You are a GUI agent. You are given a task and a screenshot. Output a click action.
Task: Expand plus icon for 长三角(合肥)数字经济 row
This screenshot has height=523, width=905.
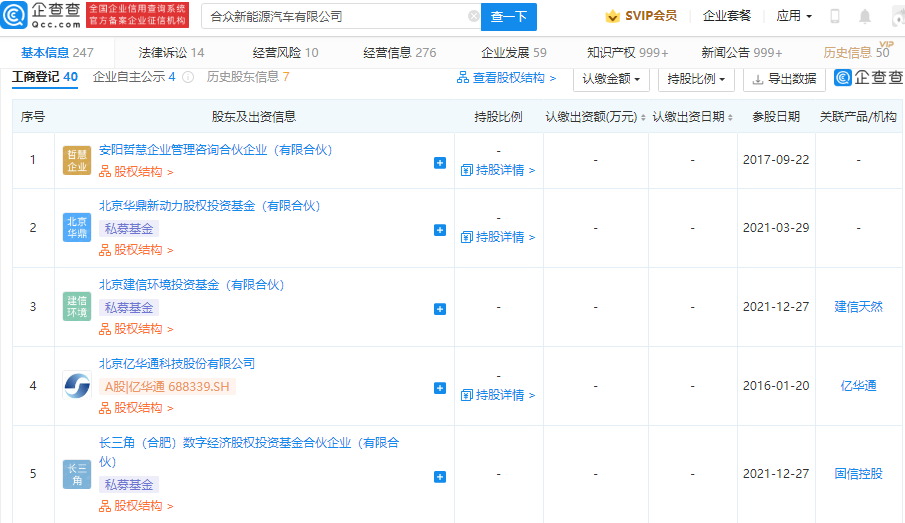tap(440, 477)
